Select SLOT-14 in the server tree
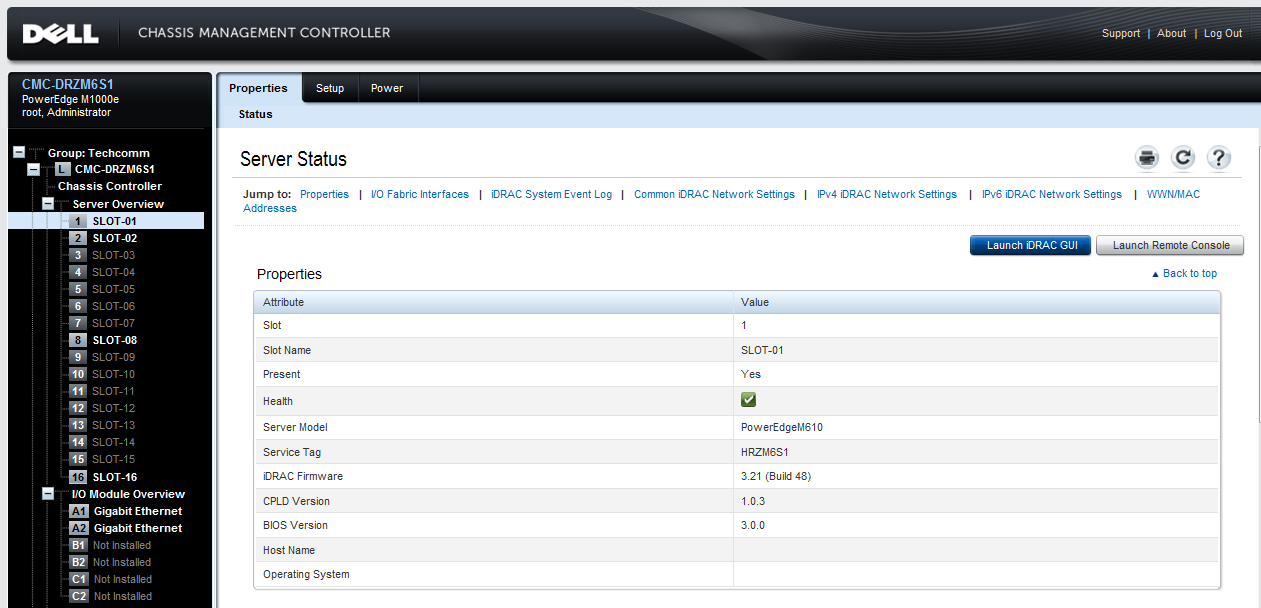Screen dimensions: 1261x608 (x=114, y=442)
